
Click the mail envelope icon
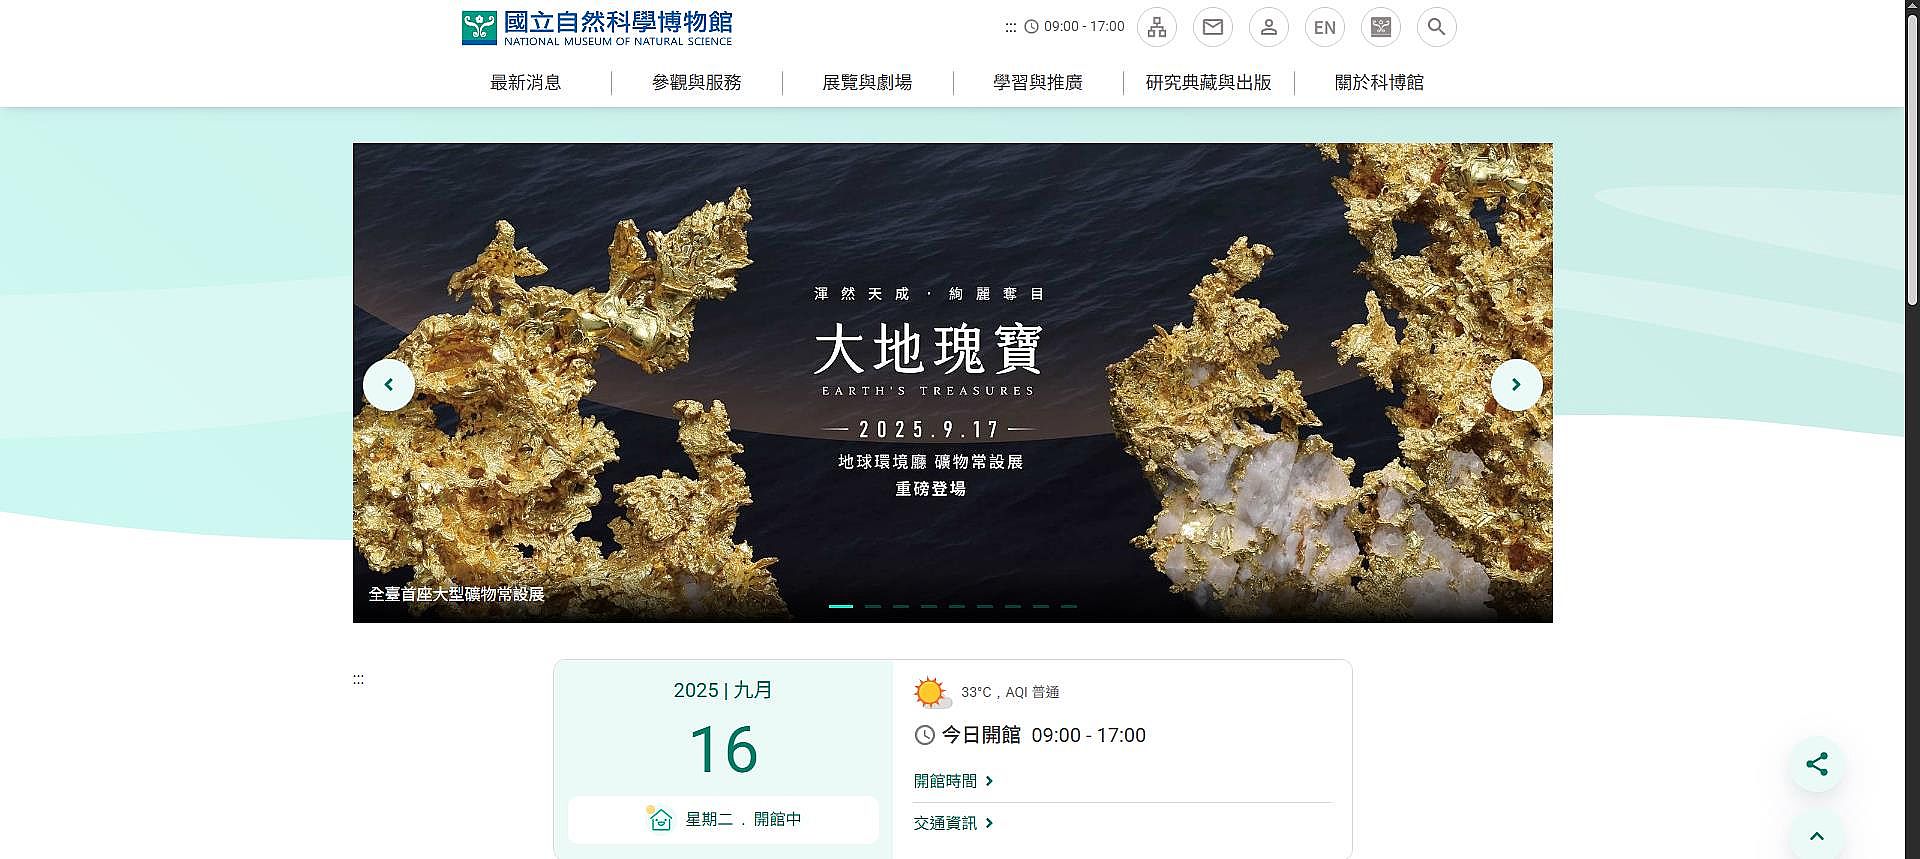[x=1212, y=27]
